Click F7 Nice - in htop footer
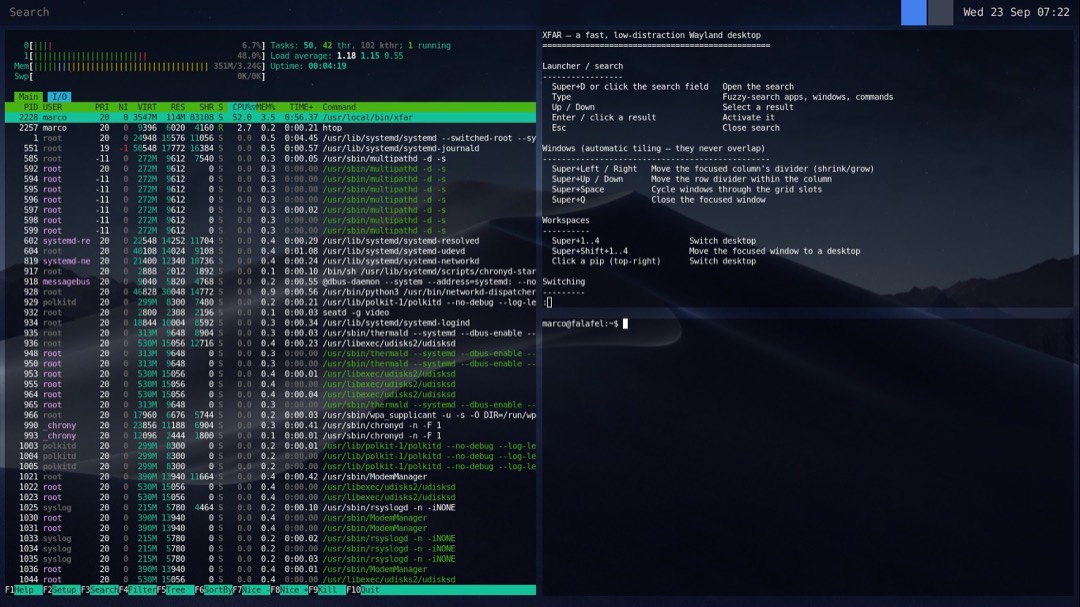This screenshot has width=1080, height=607. (x=251, y=590)
